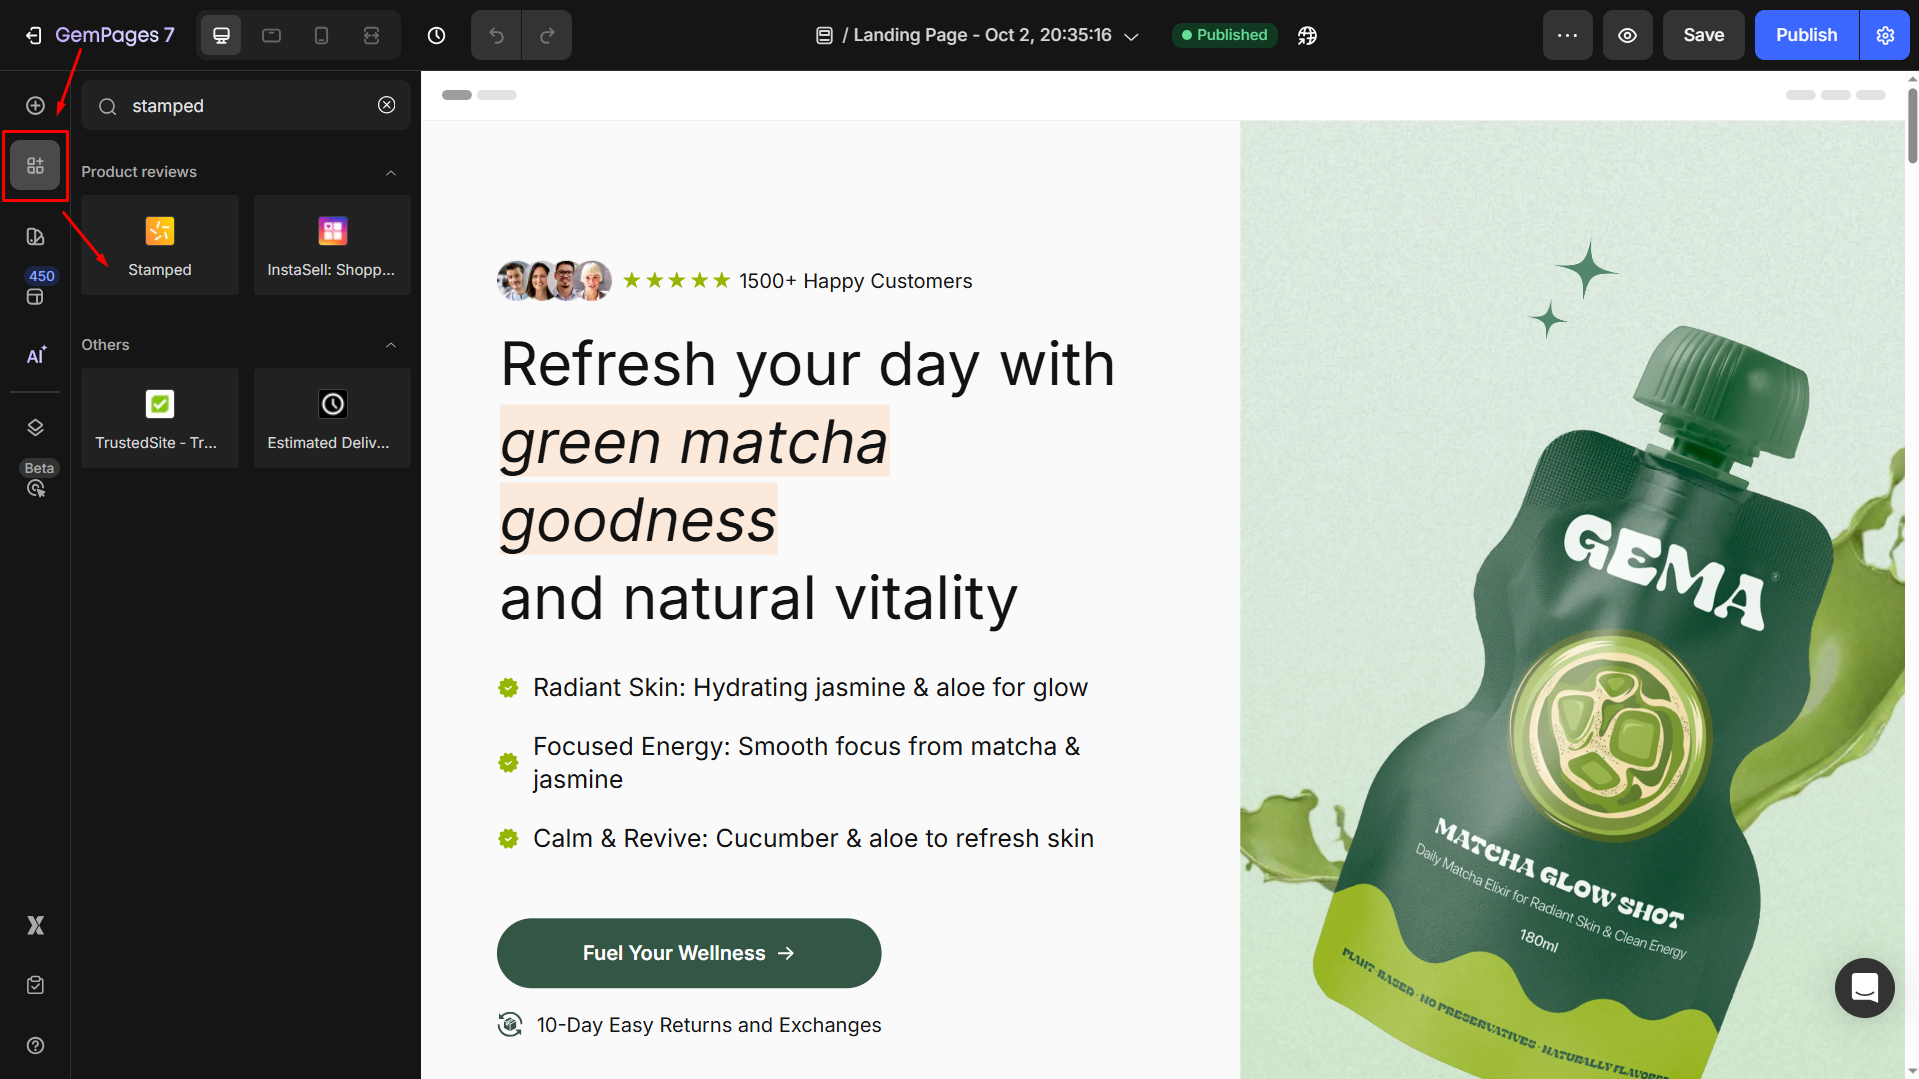Switch to mobile device view

click(x=321, y=35)
